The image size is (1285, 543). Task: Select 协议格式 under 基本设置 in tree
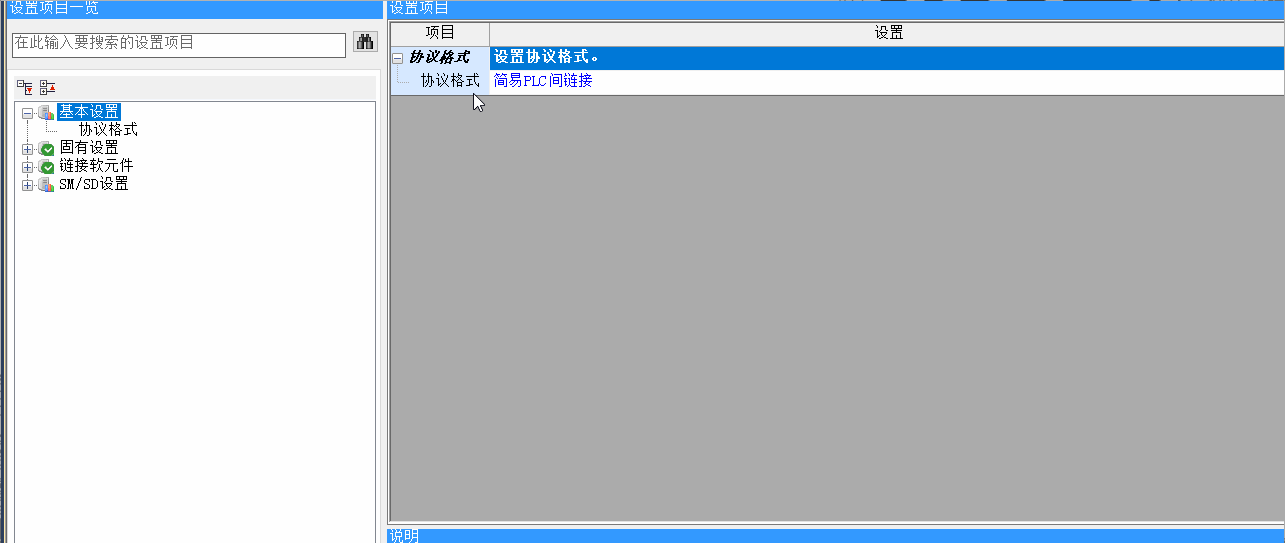pos(108,130)
